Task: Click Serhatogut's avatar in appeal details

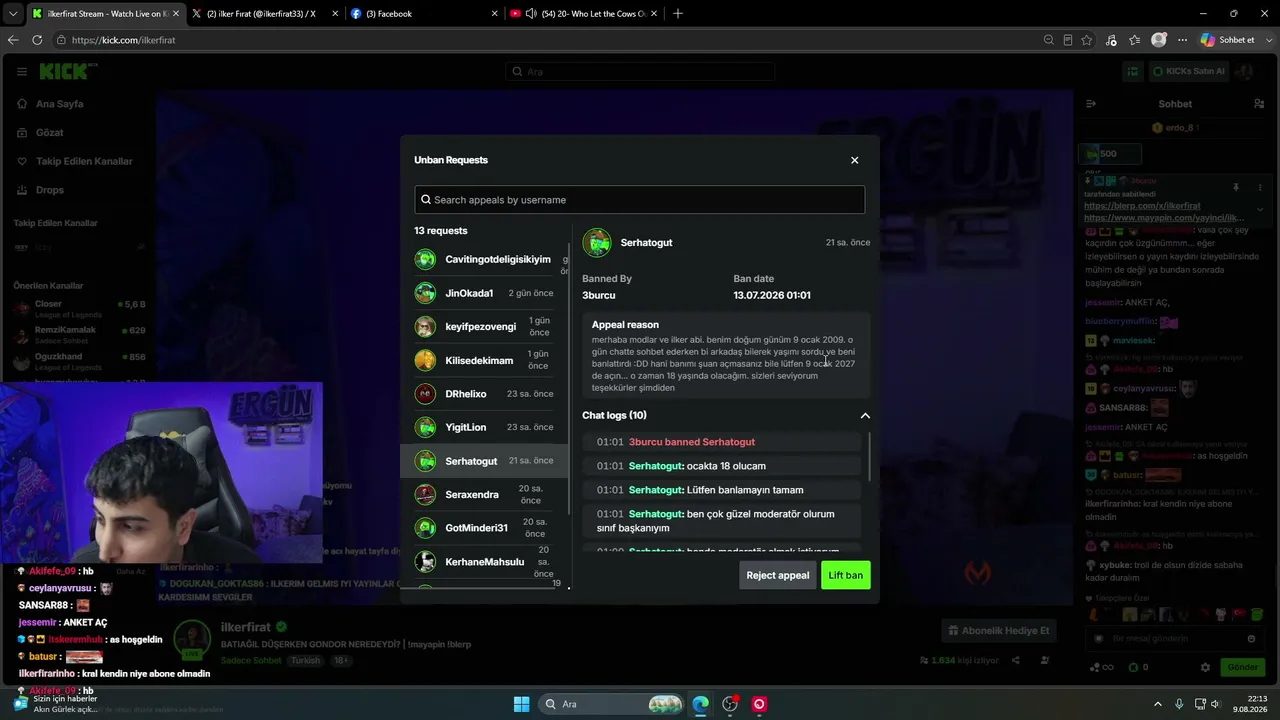Action: 597,243
